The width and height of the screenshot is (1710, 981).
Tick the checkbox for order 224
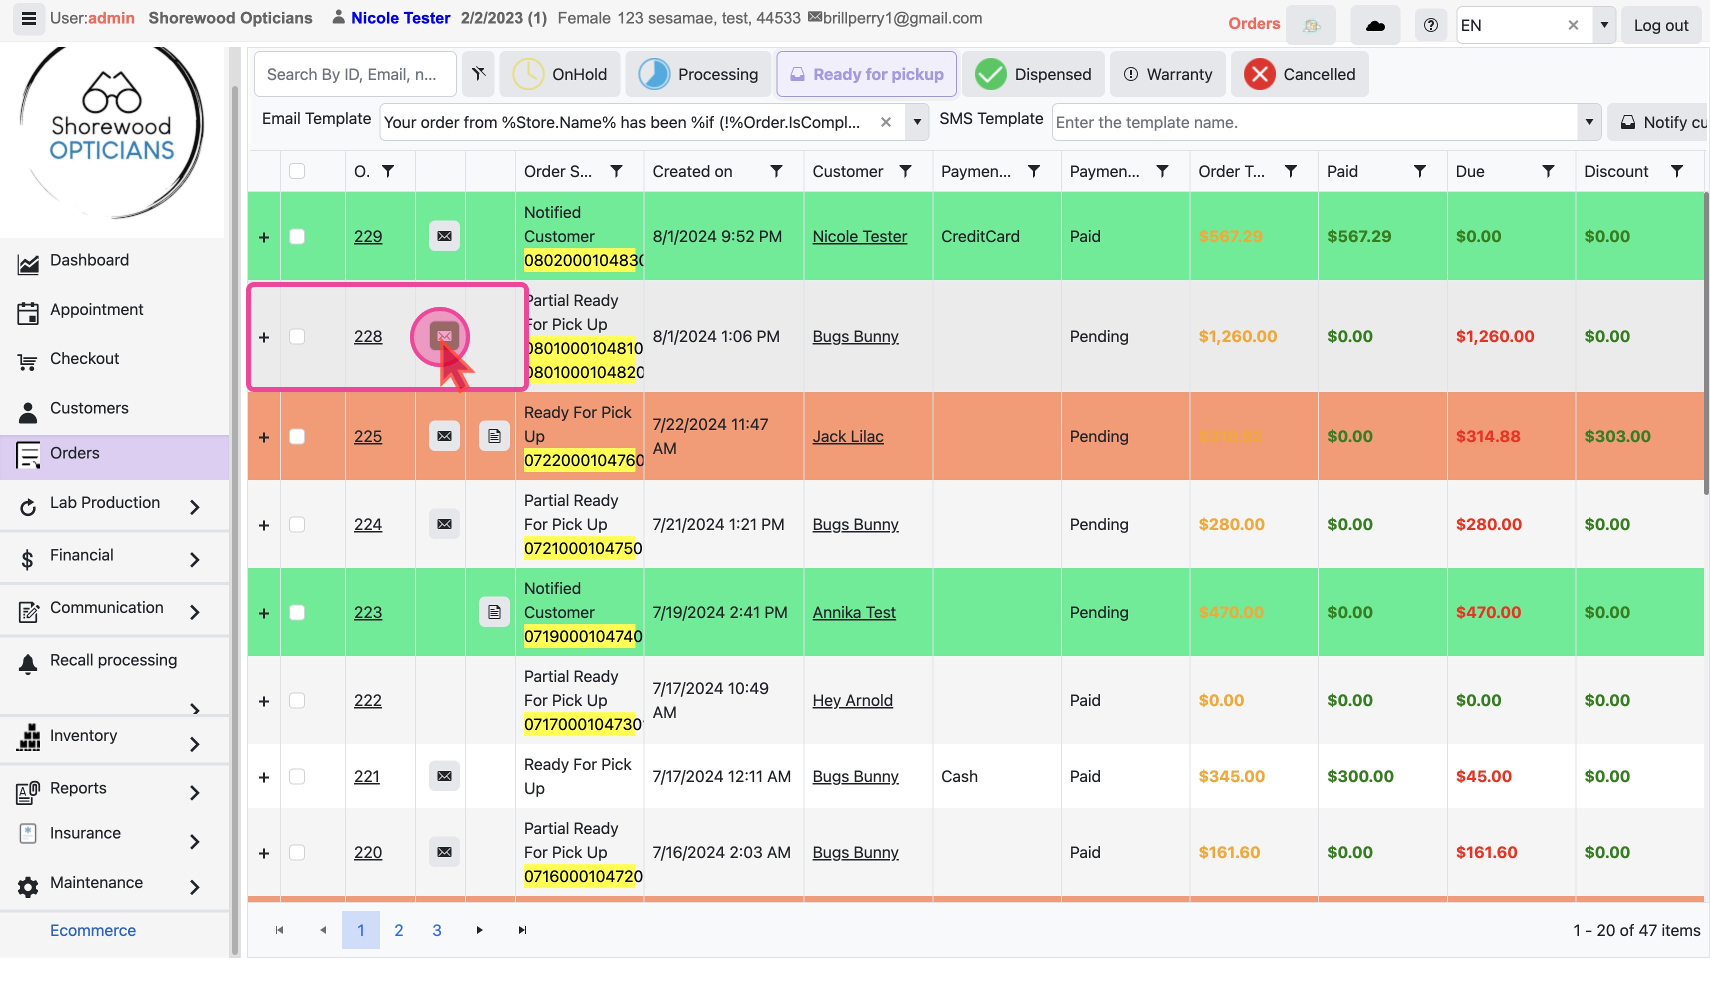297,524
